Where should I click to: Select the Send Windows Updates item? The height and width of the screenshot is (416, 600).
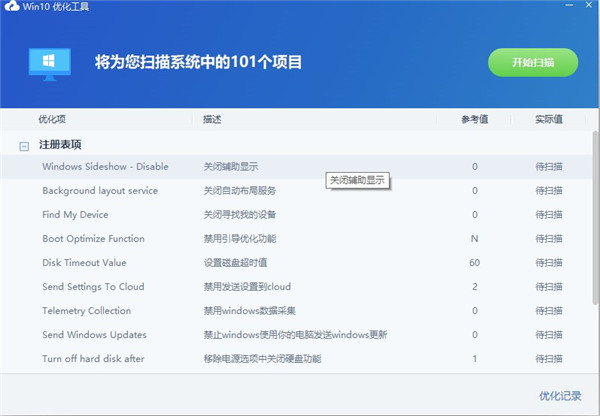pos(94,335)
